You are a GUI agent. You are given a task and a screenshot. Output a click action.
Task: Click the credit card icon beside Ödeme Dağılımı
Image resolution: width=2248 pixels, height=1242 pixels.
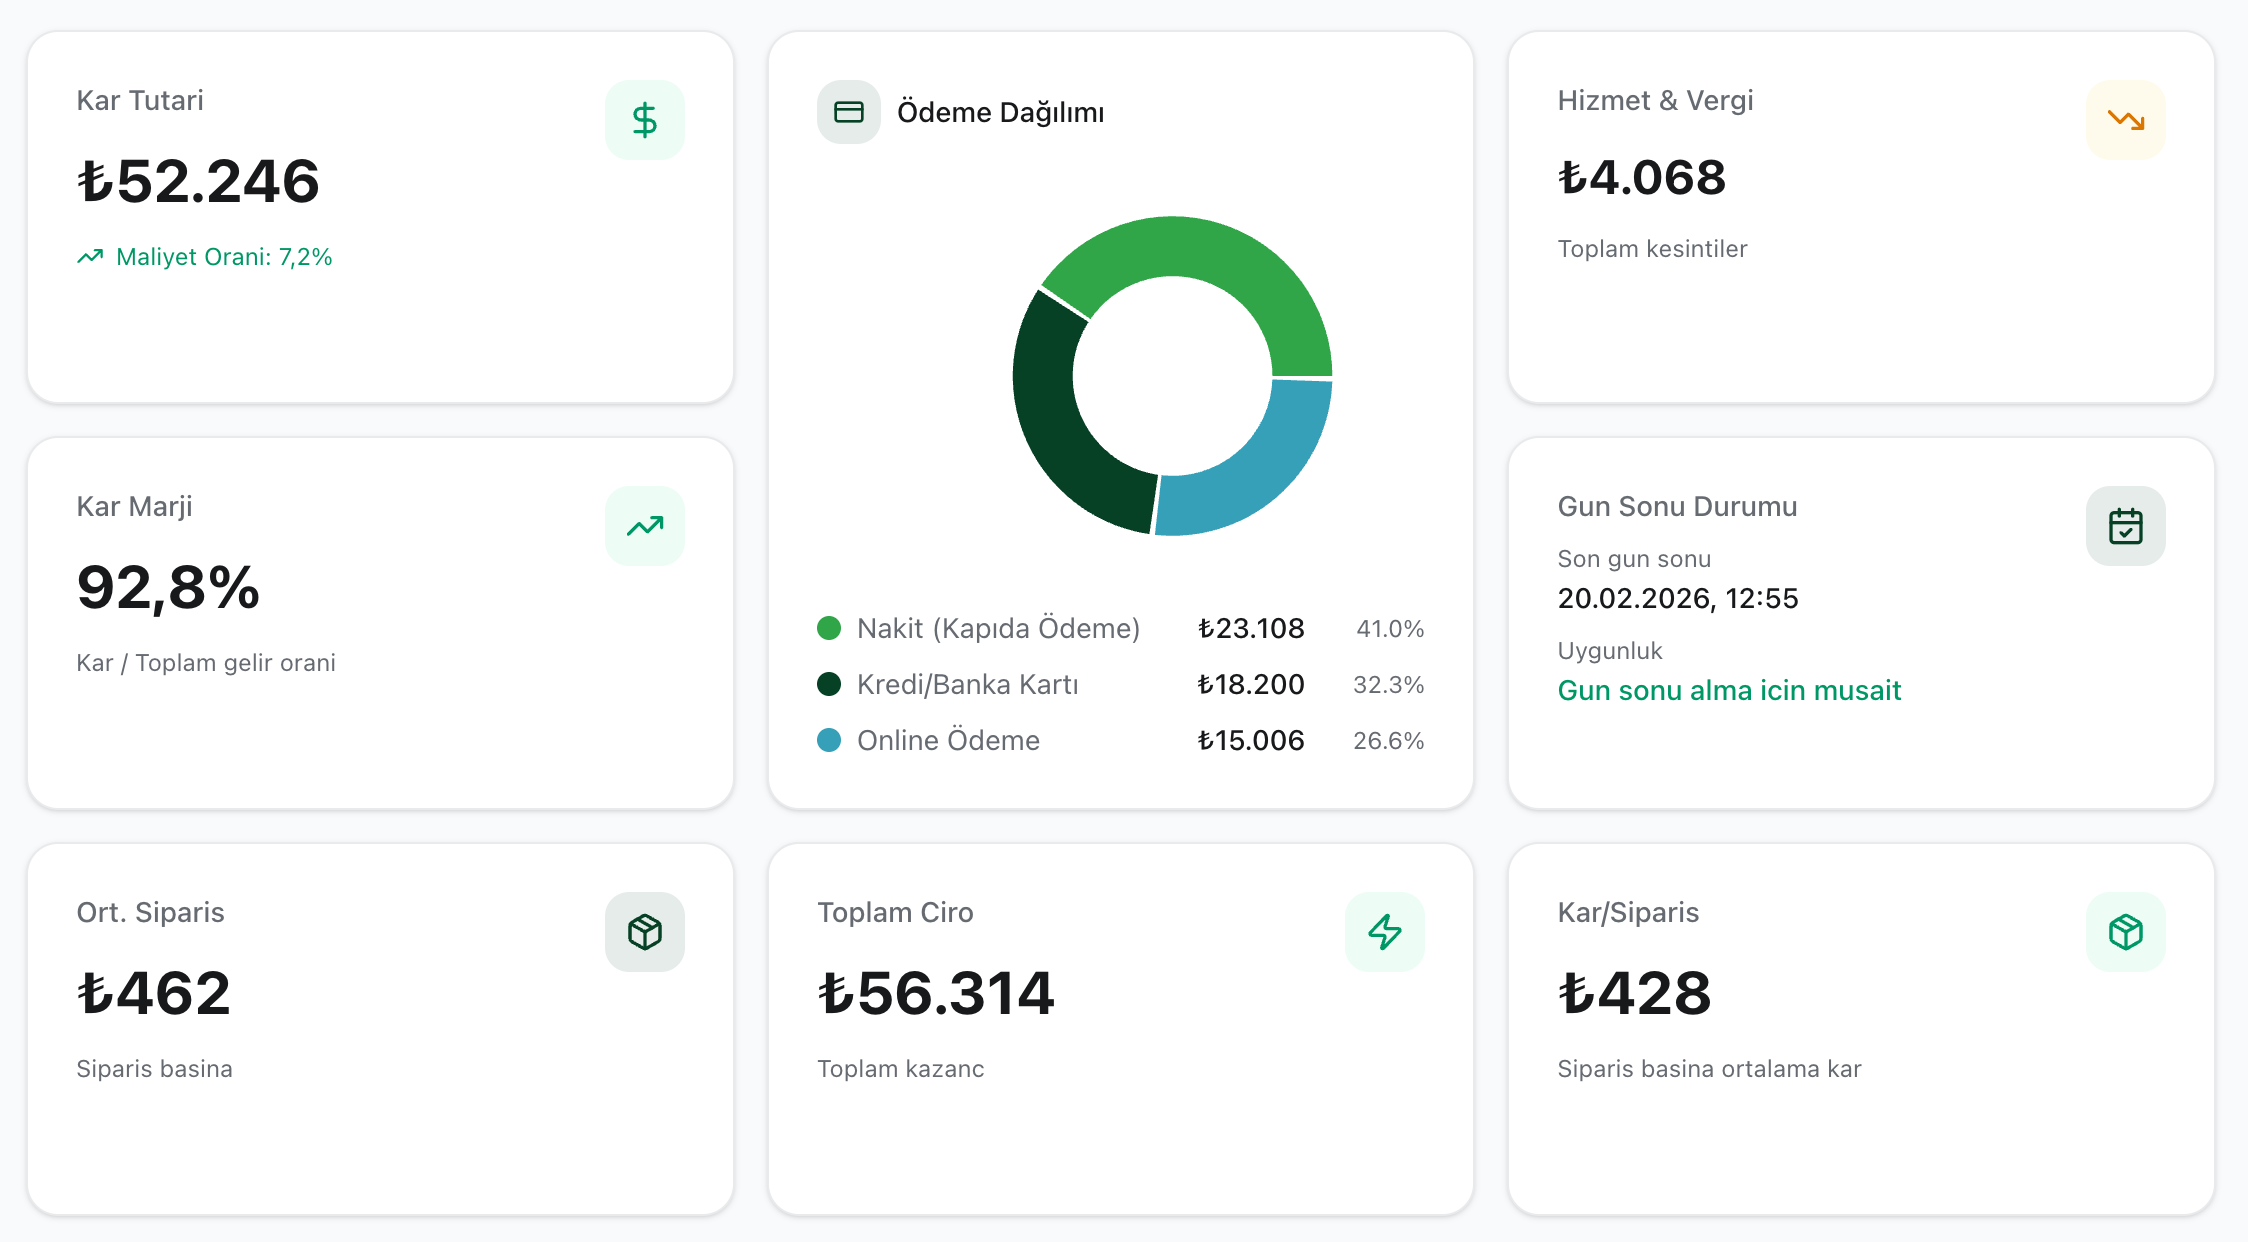pyautogui.click(x=848, y=112)
